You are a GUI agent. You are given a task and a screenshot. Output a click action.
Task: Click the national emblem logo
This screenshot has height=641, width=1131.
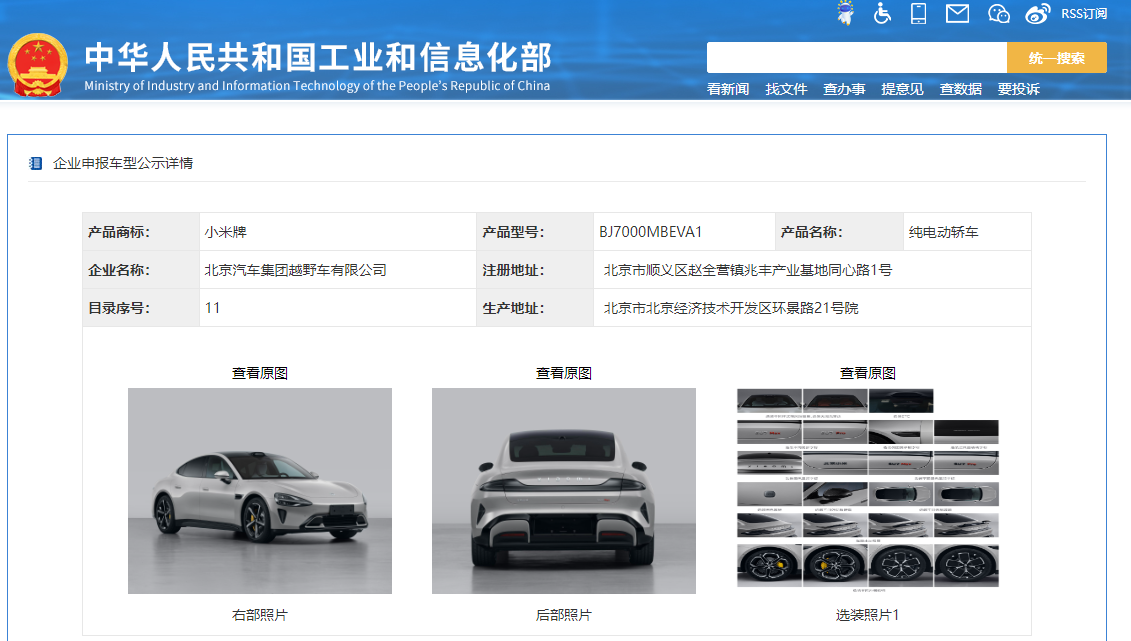(38, 66)
